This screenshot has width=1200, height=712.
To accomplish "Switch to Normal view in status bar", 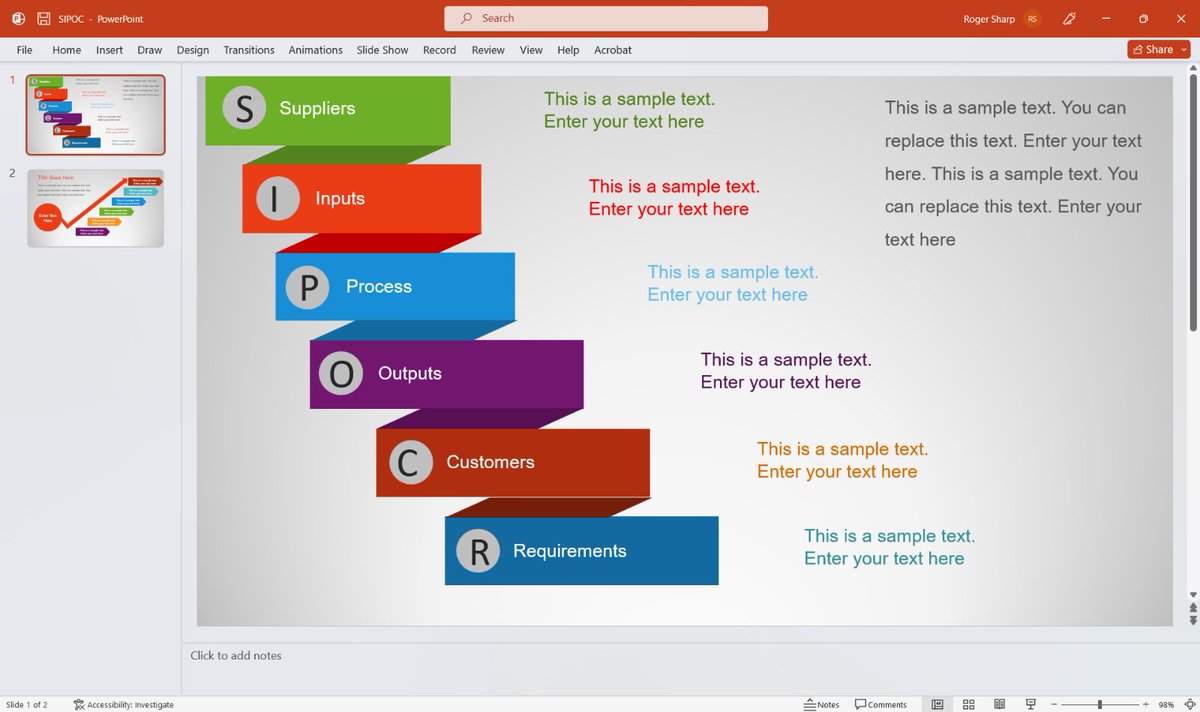I will coord(937,704).
